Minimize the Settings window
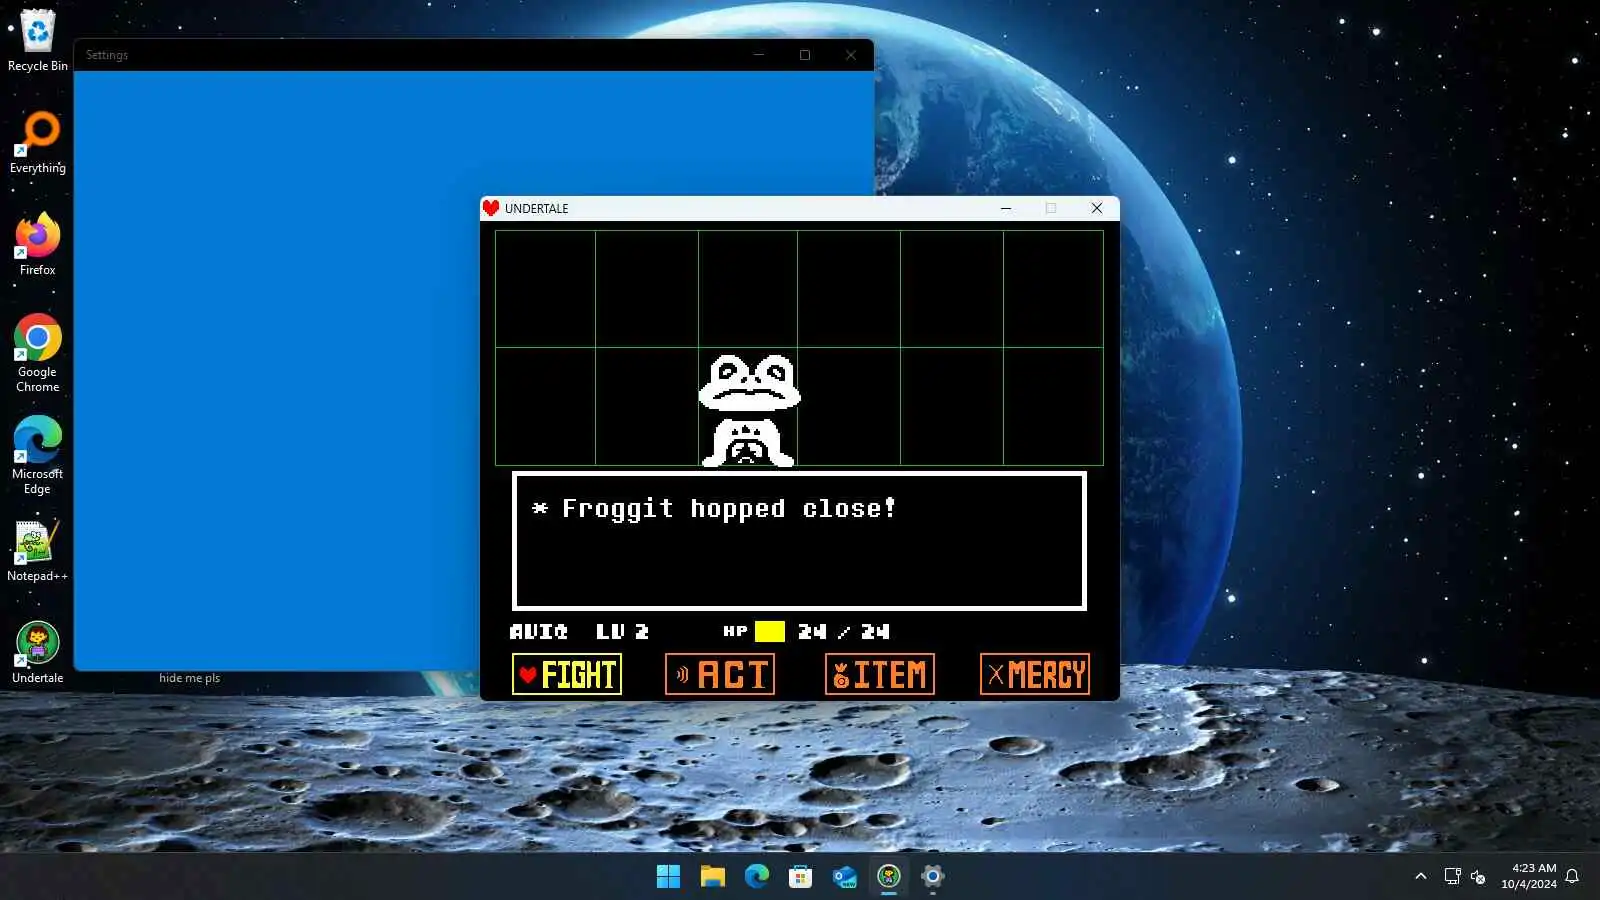 pos(759,55)
